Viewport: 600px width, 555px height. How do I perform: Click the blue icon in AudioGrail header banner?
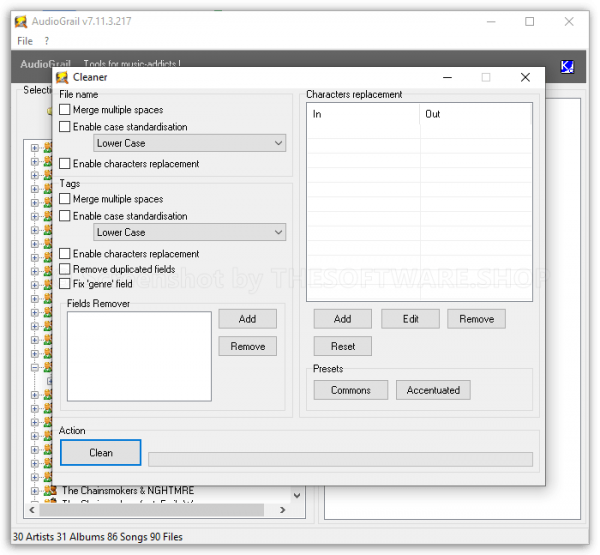tap(567, 67)
